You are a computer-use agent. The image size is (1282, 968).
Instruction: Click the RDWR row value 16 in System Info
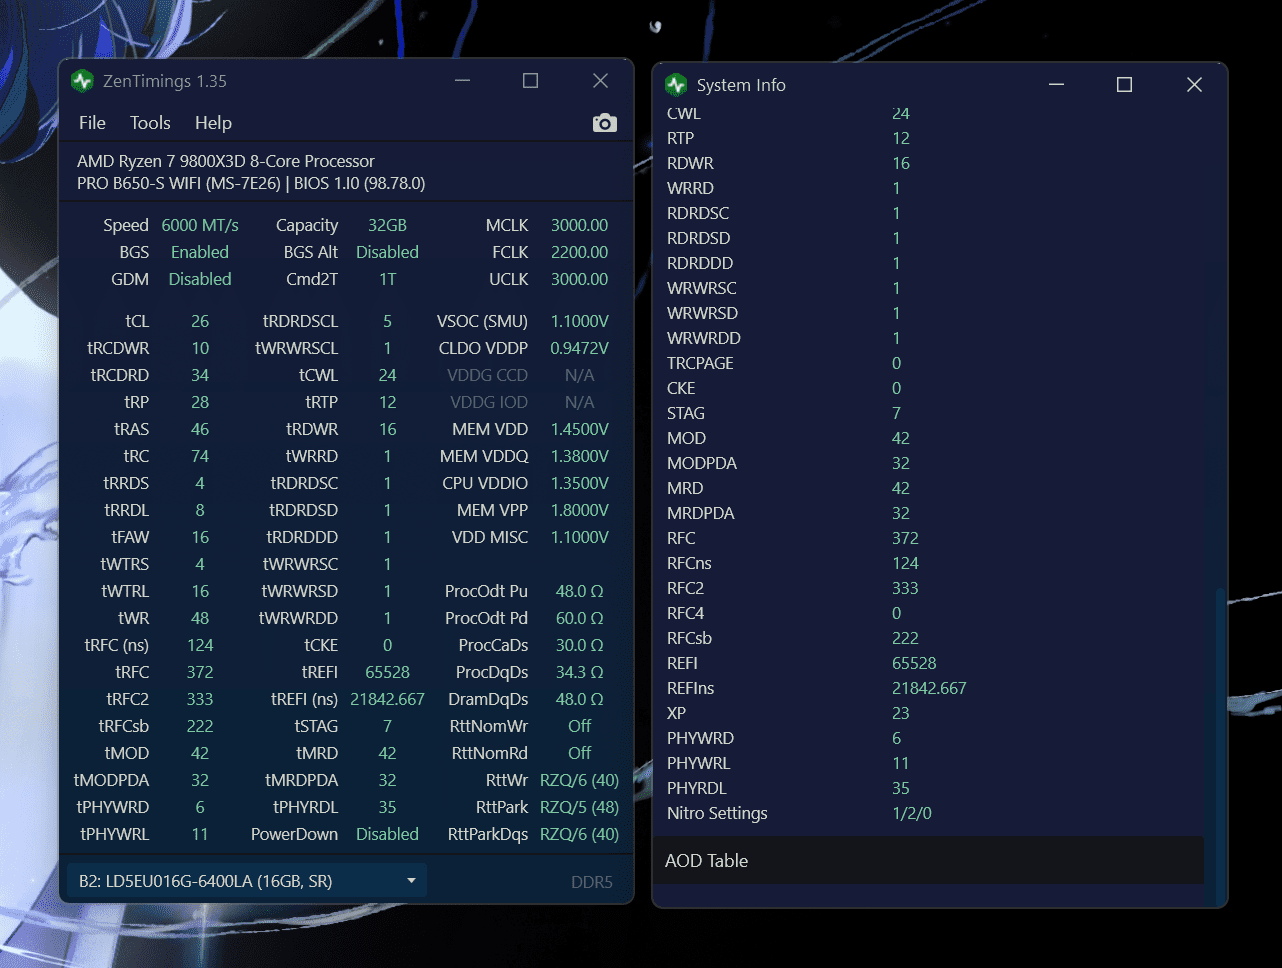901,163
